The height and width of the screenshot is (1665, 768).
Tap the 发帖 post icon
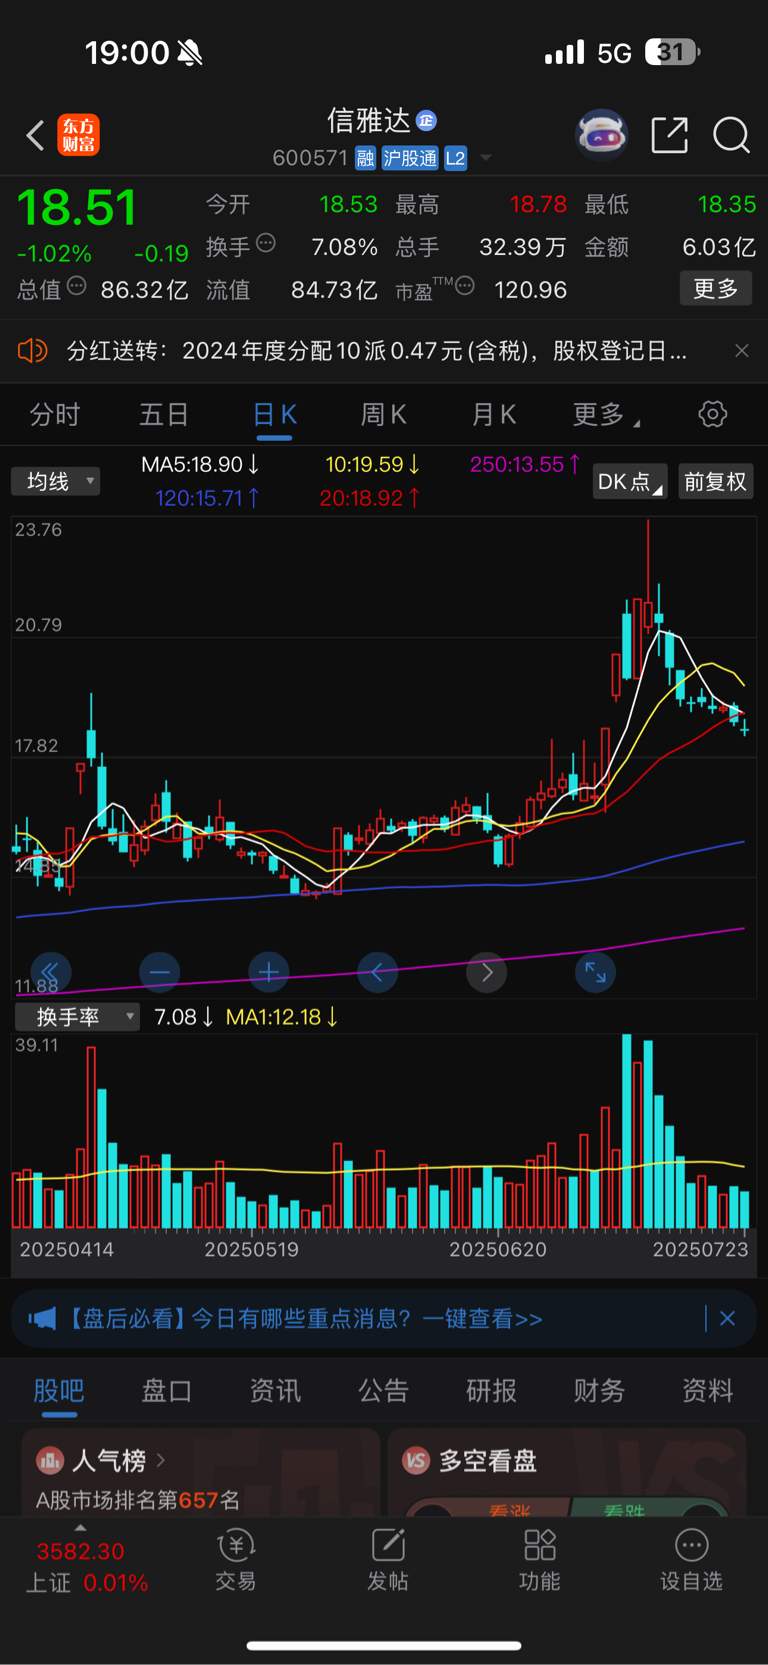(x=388, y=1559)
